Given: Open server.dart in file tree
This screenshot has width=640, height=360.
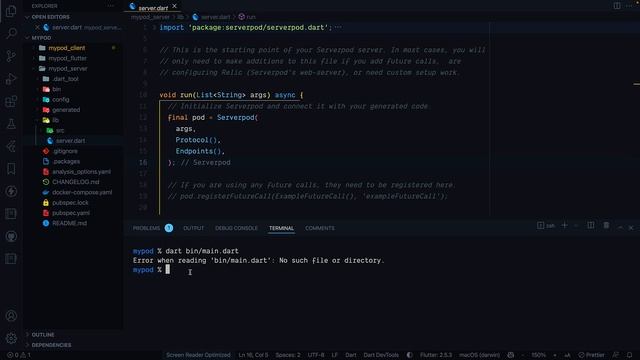Looking at the screenshot, I should pos(70,140).
